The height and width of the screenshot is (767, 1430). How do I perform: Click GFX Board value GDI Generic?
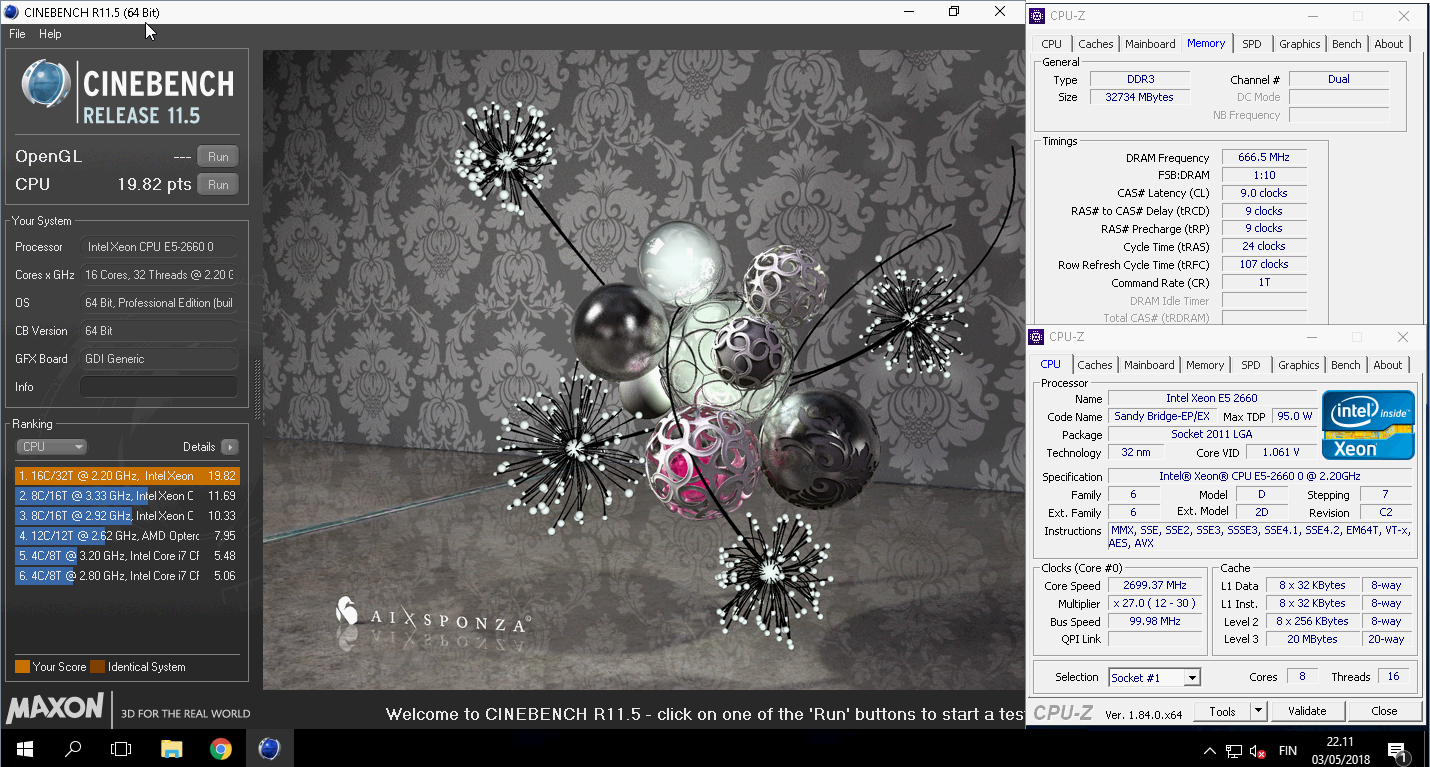pyautogui.click(x=159, y=359)
